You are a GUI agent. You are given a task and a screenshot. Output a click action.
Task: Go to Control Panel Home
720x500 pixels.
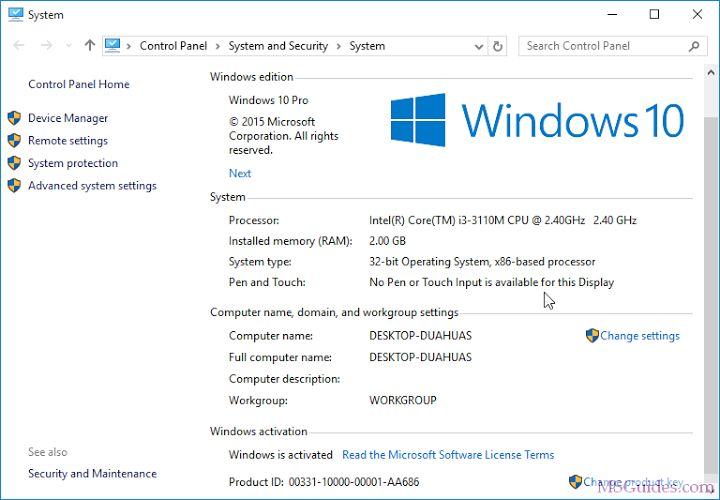point(79,84)
